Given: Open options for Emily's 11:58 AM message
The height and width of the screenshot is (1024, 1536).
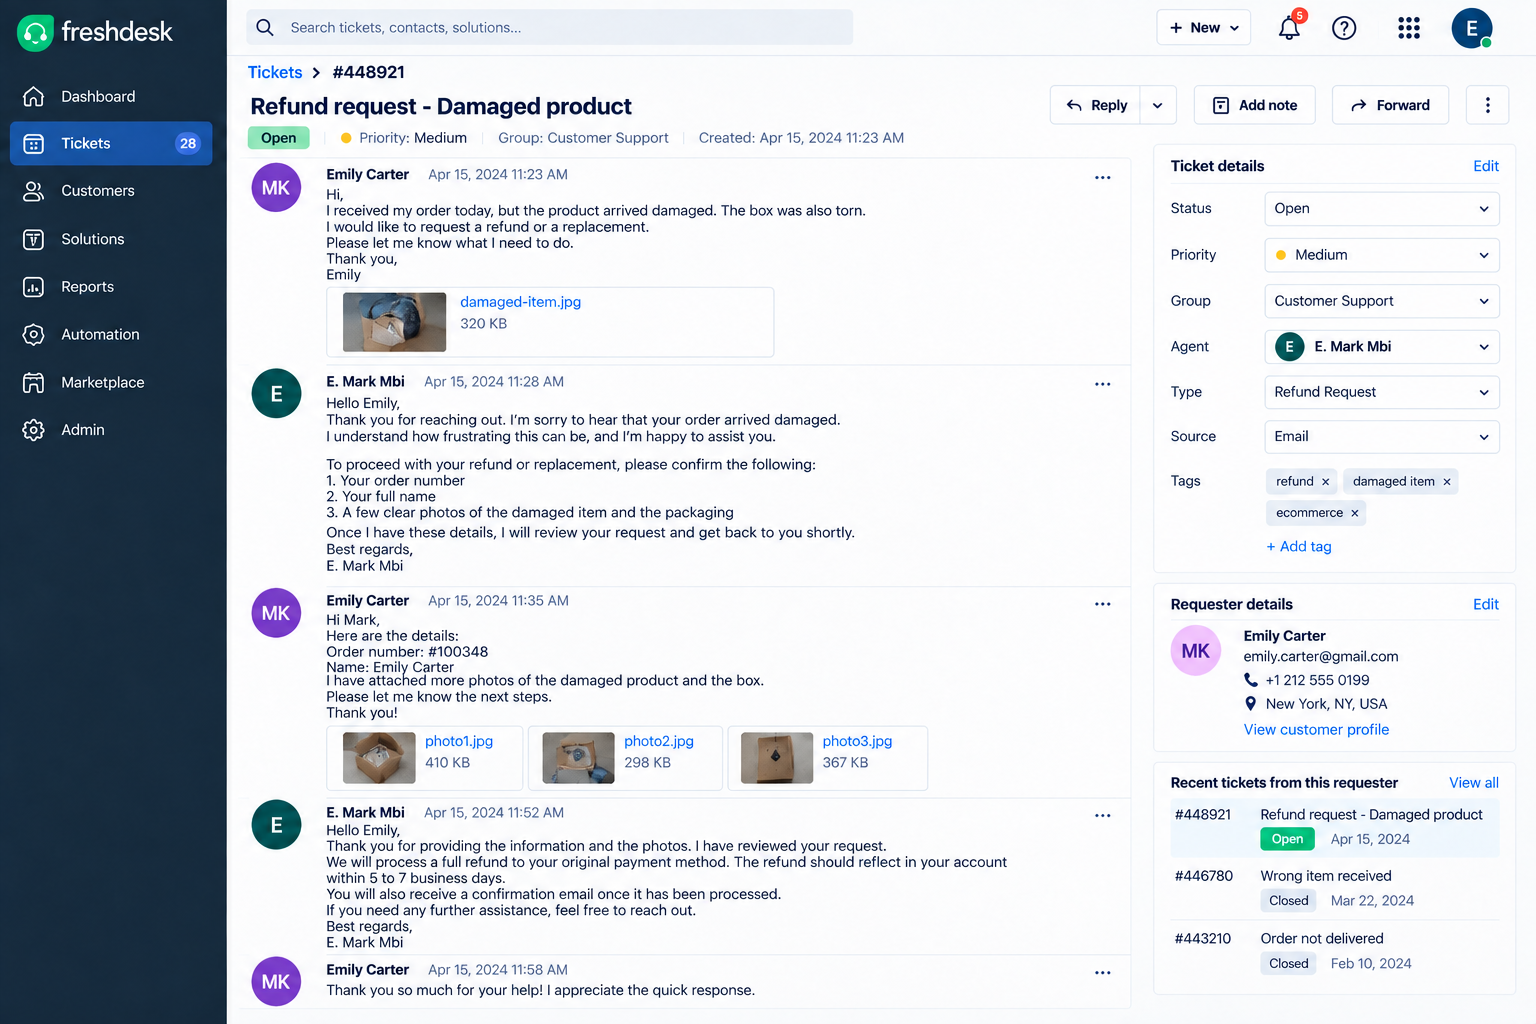Looking at the screenshot, I should pos(1103,973).
